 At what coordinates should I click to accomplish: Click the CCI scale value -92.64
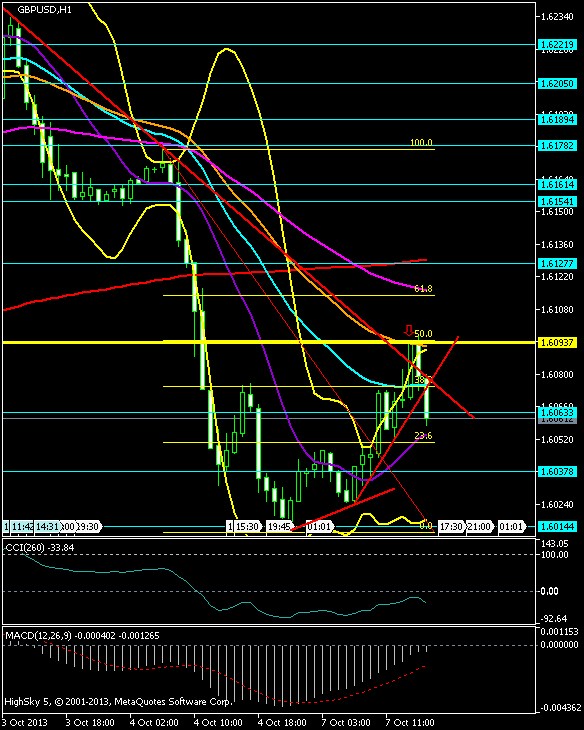point(555,619)
